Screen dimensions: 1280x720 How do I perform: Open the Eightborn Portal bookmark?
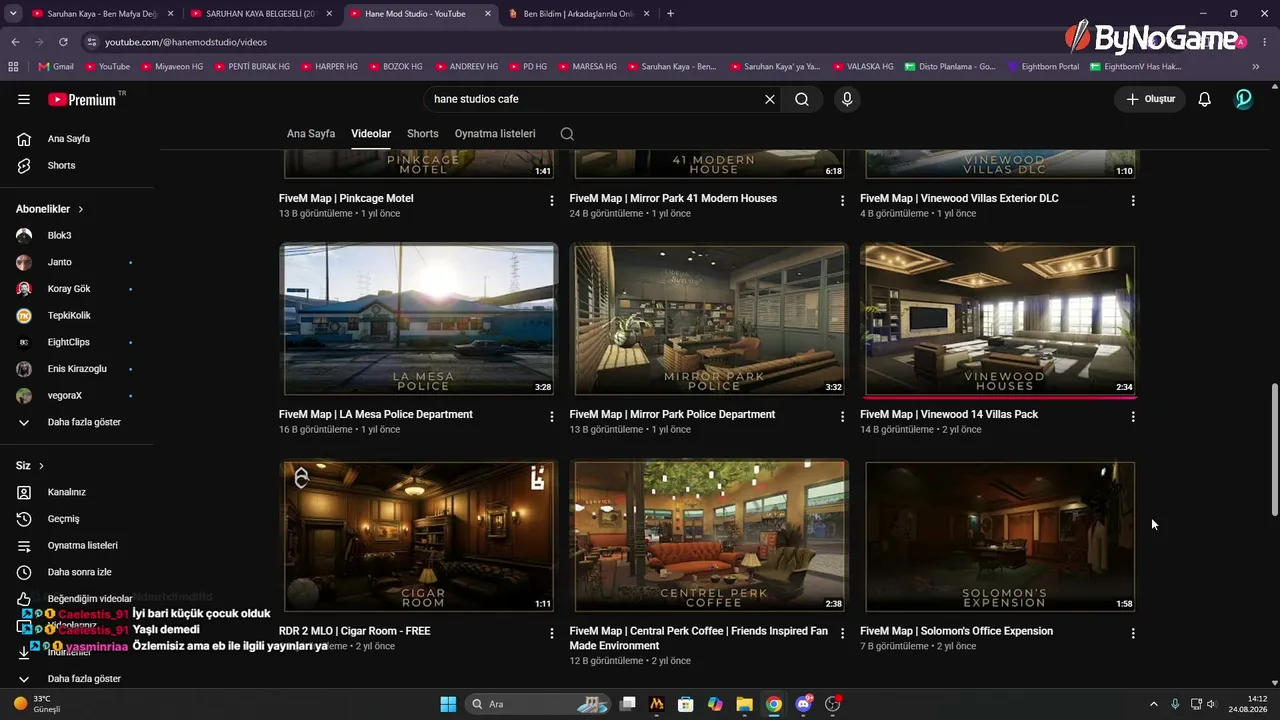tap(1043, 67)
